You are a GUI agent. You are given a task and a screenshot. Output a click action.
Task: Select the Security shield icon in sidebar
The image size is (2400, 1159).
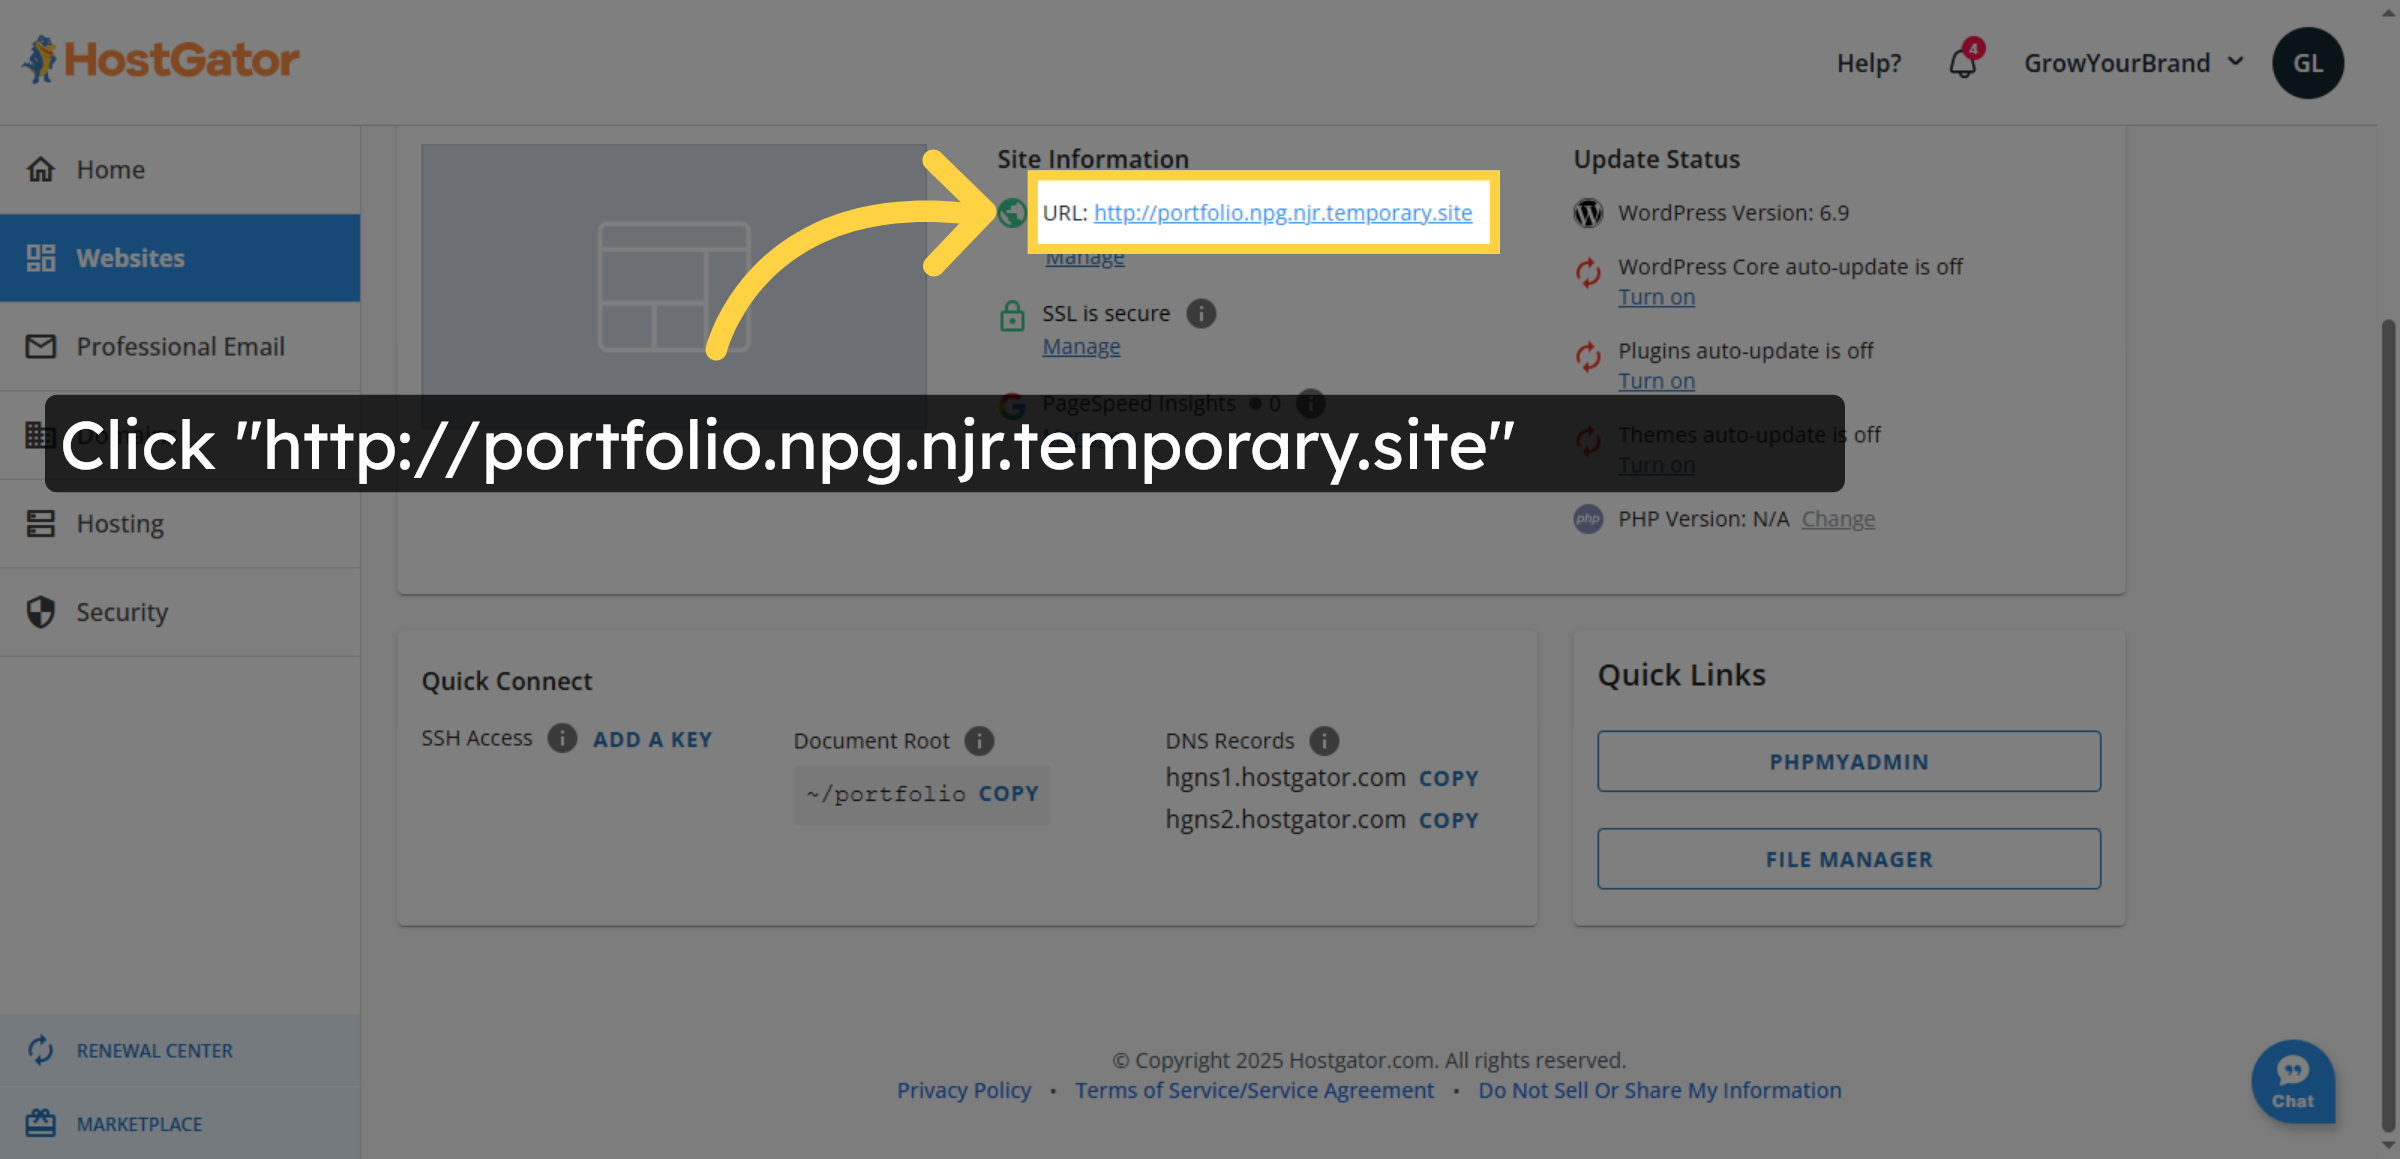(x=40, y=611)
